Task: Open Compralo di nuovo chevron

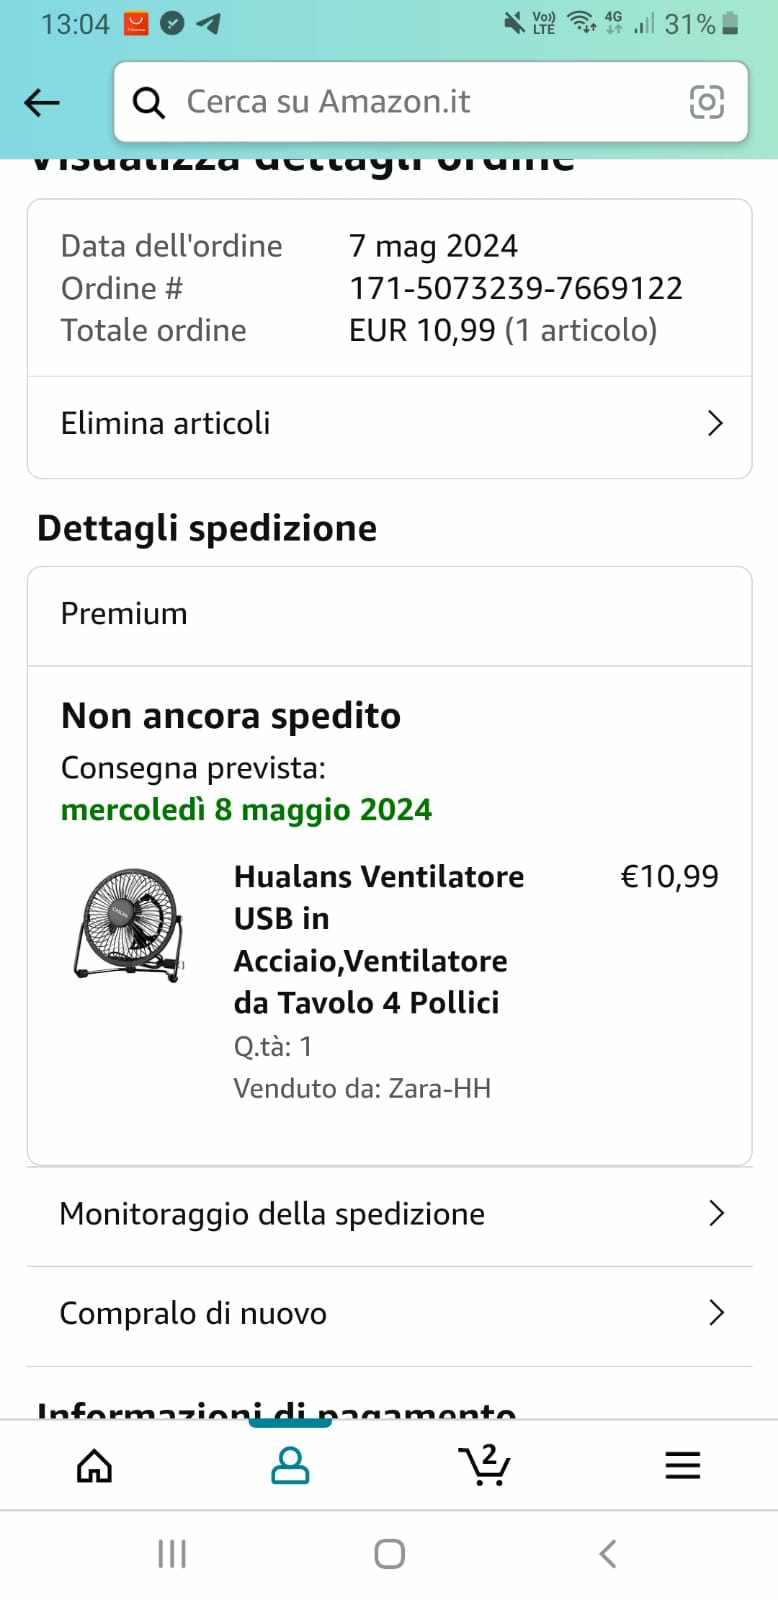Action: click(716, 1313)
